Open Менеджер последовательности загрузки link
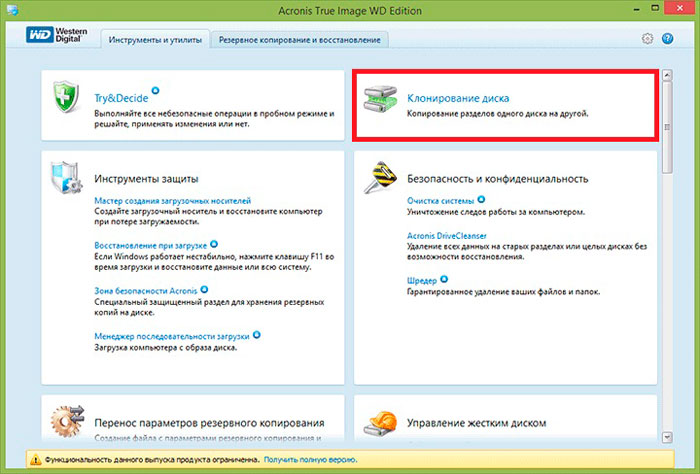Screen dimensions: 700x474 coord(172,337)
